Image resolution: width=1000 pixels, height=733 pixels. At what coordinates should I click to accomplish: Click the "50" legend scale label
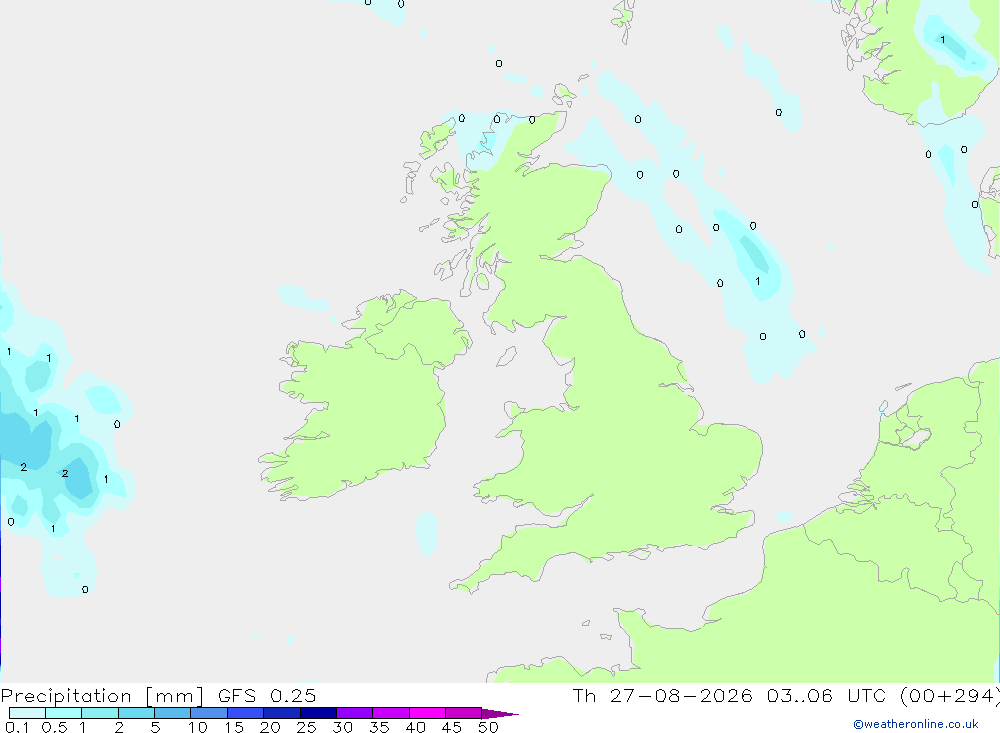(489, 727)
